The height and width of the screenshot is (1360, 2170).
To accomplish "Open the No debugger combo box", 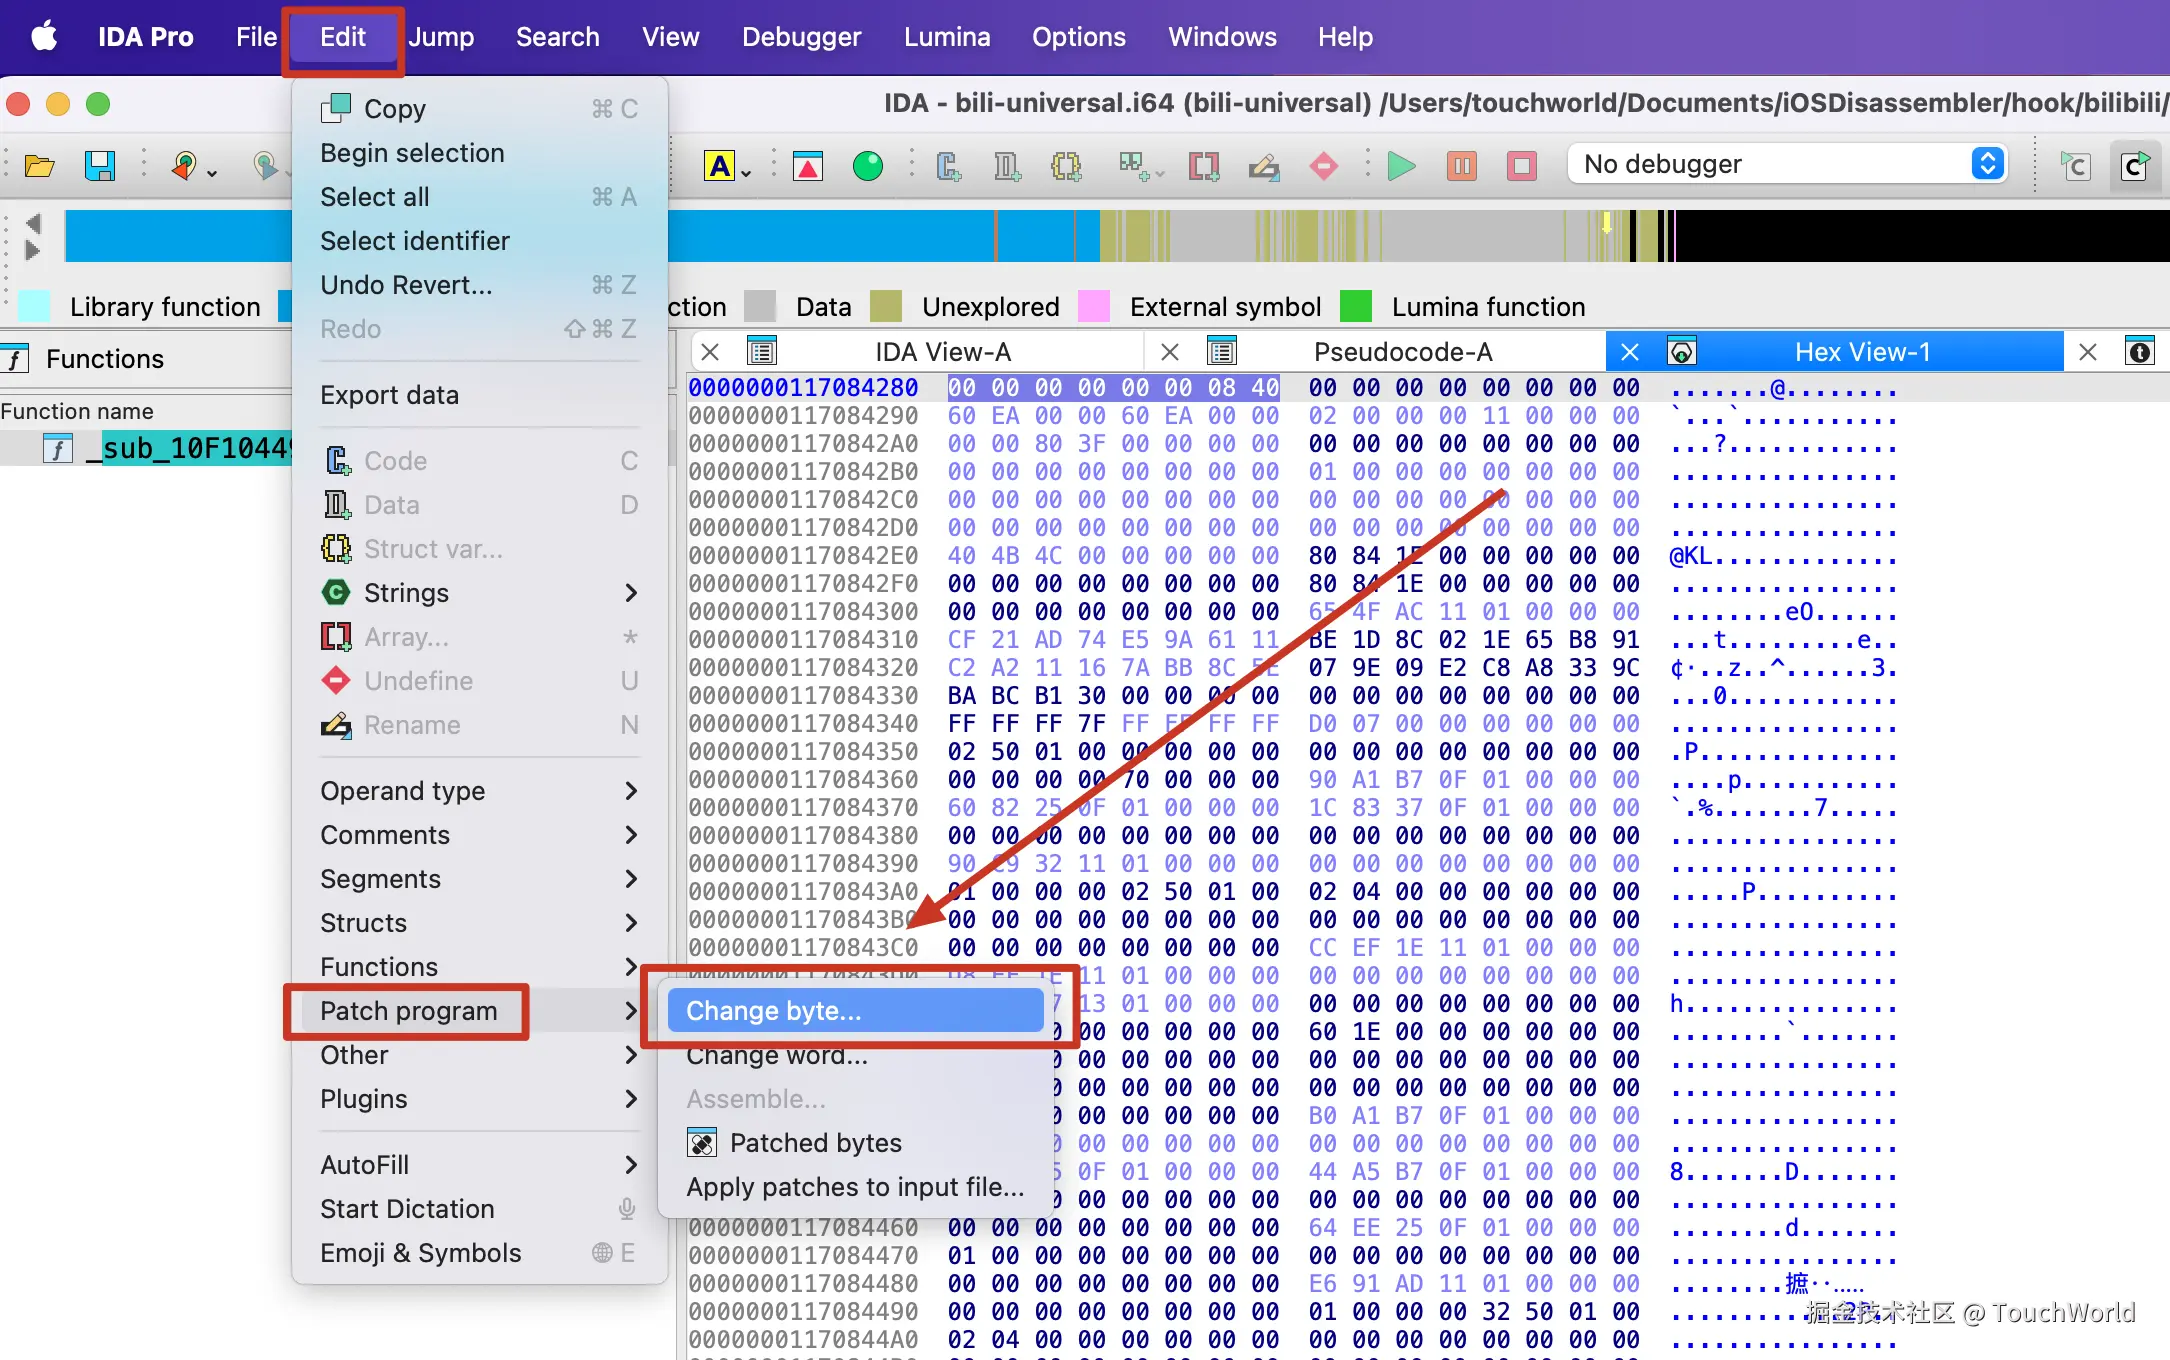I will [1787, 164].
